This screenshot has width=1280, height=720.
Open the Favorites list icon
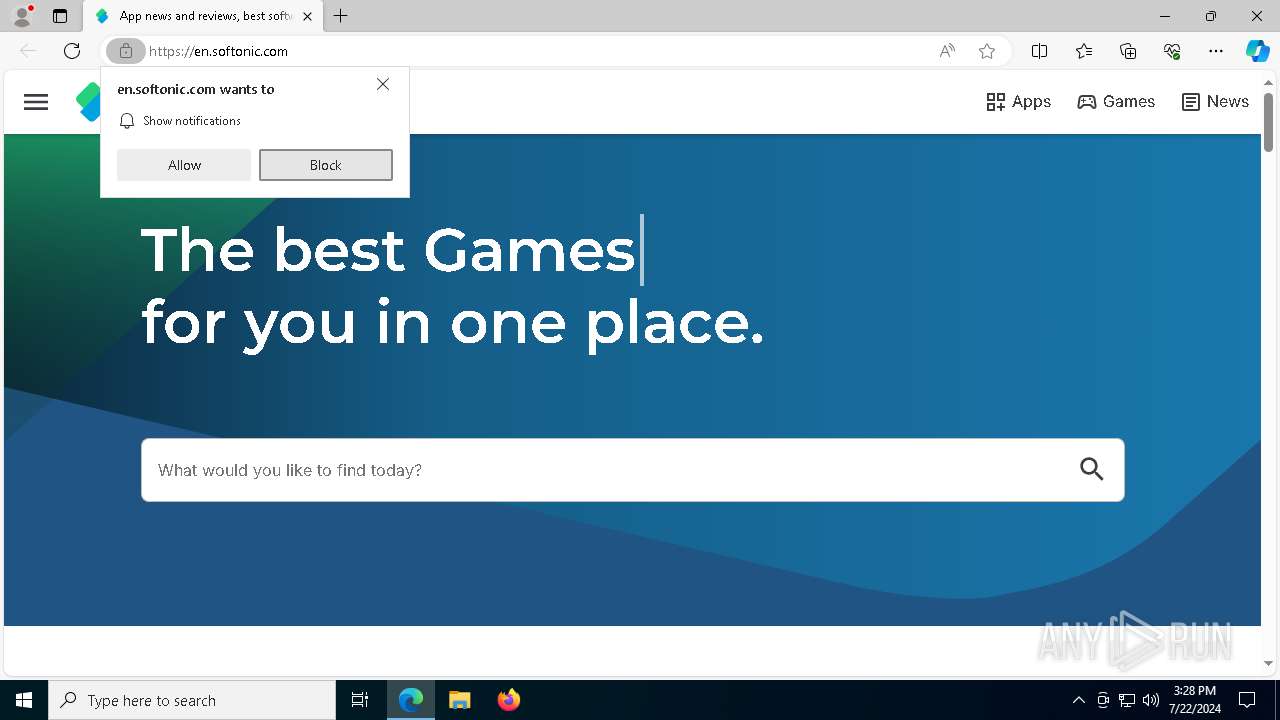point(1084,51)
